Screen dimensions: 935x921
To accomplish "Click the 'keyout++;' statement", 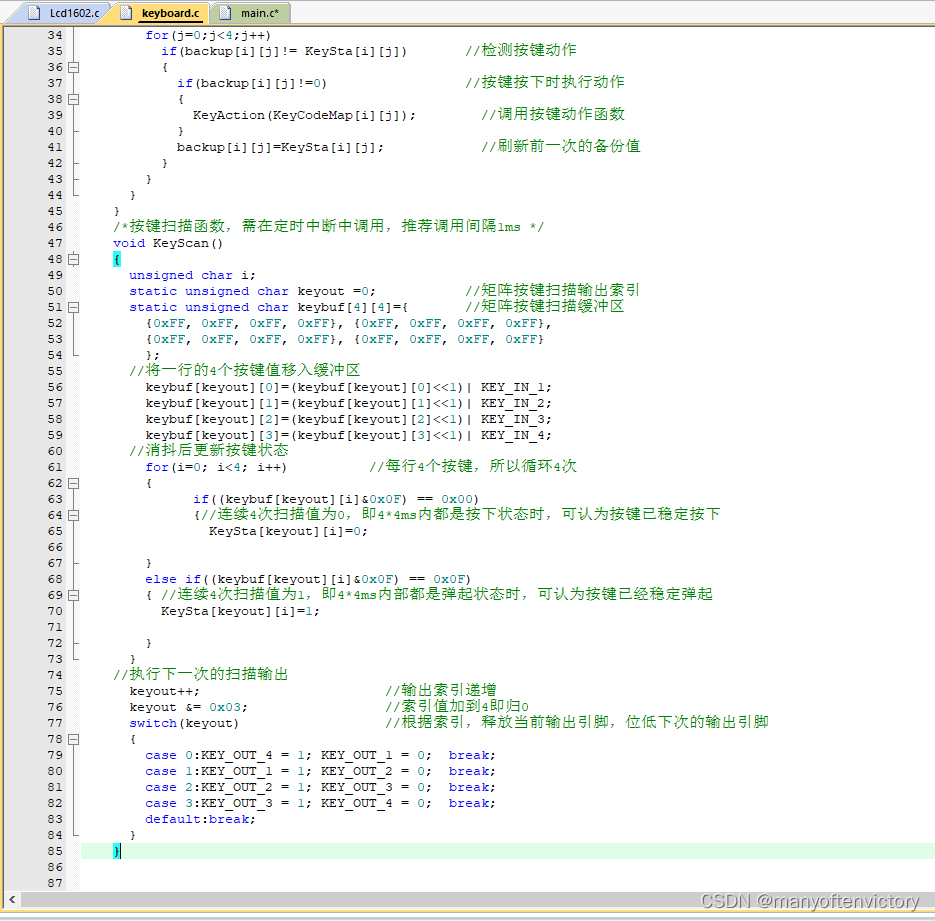I will tap(165, 691).
